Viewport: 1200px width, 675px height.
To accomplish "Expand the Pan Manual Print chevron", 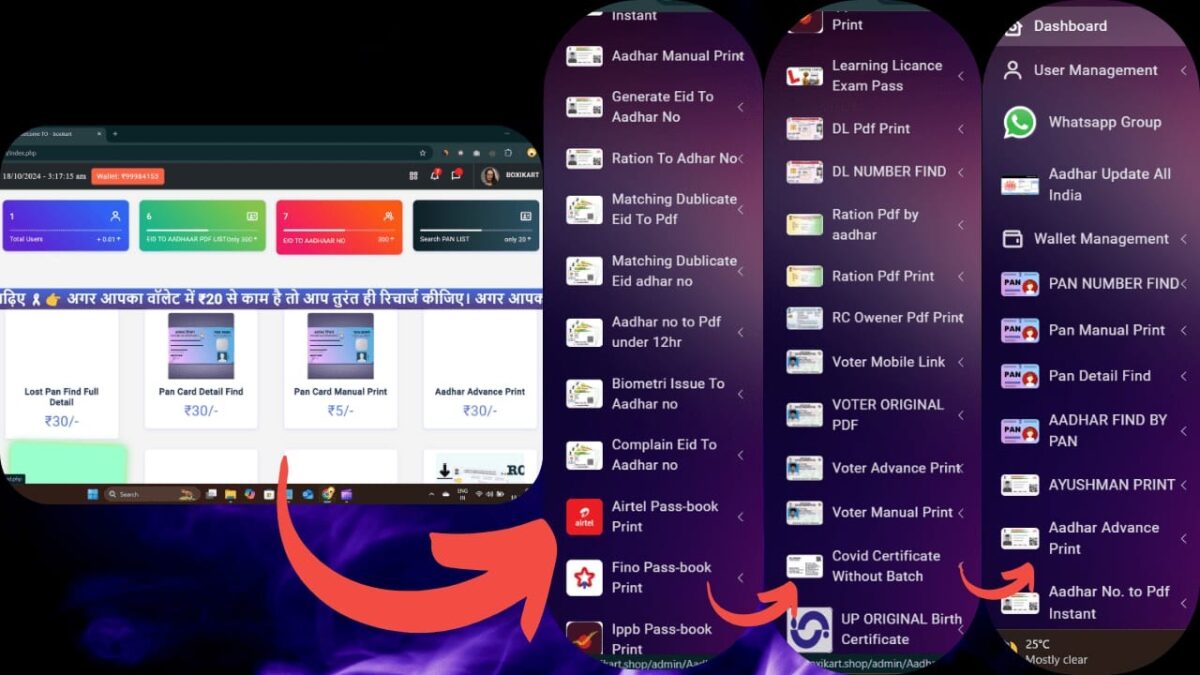I will tap(1184, 330).
